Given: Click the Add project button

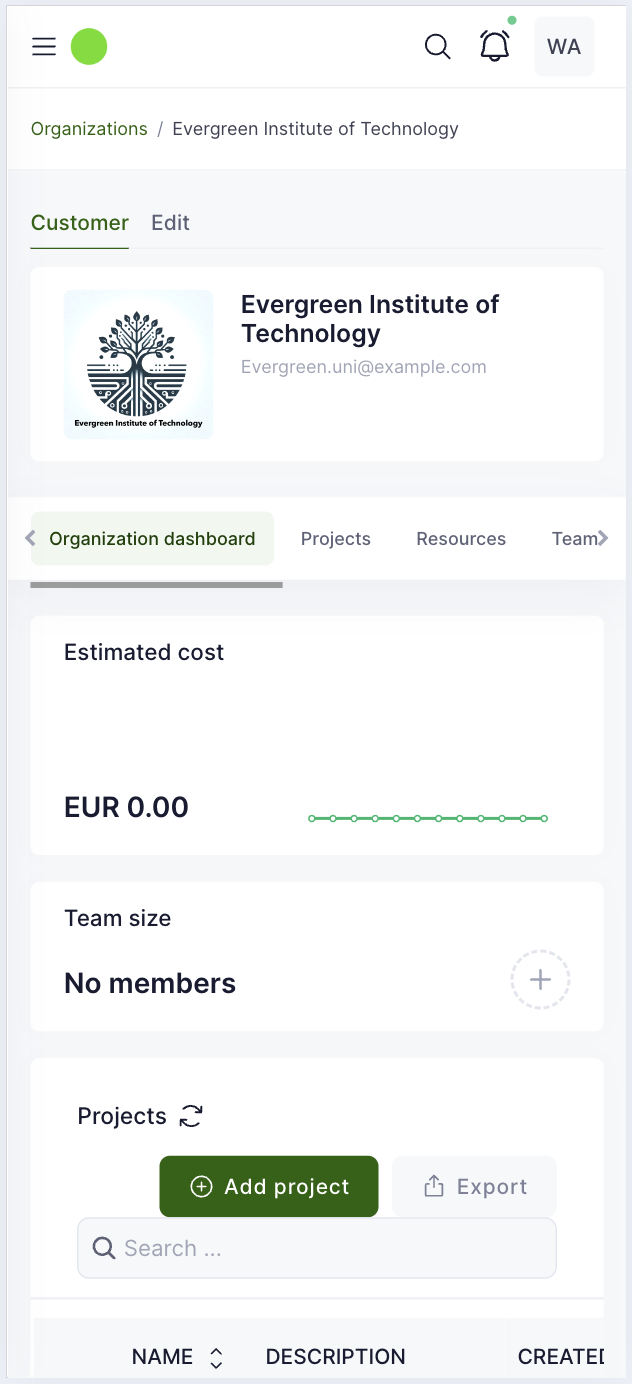Looking at the screenshot, I should [269, 1187].
